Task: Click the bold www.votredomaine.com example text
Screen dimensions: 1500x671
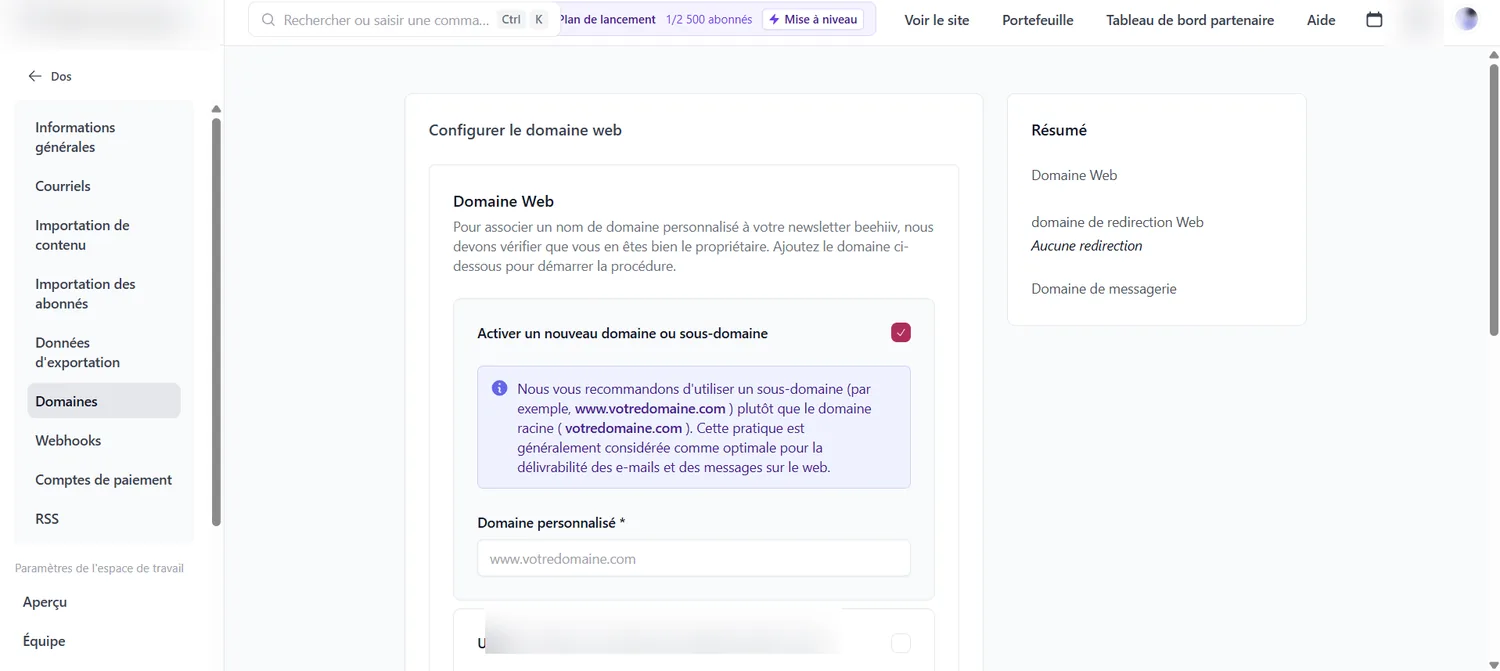Action: point(650,408)
